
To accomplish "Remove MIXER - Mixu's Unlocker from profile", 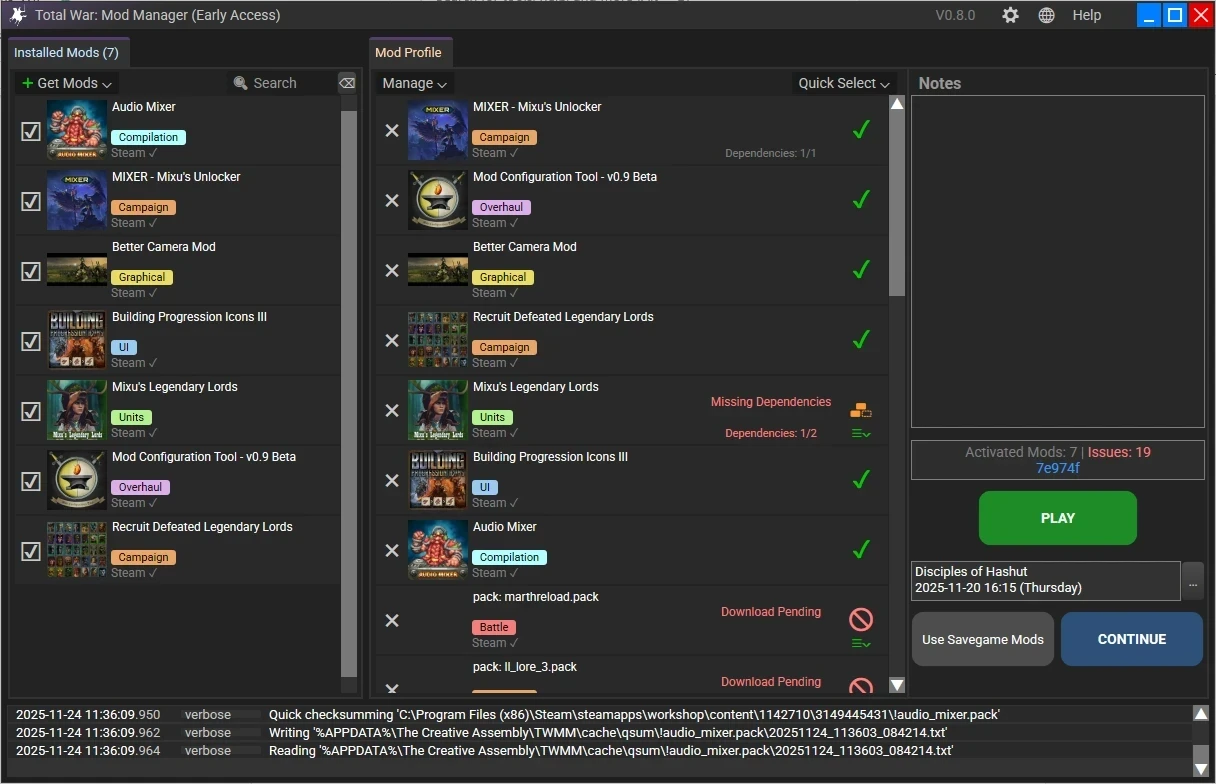I will point(392,130).
